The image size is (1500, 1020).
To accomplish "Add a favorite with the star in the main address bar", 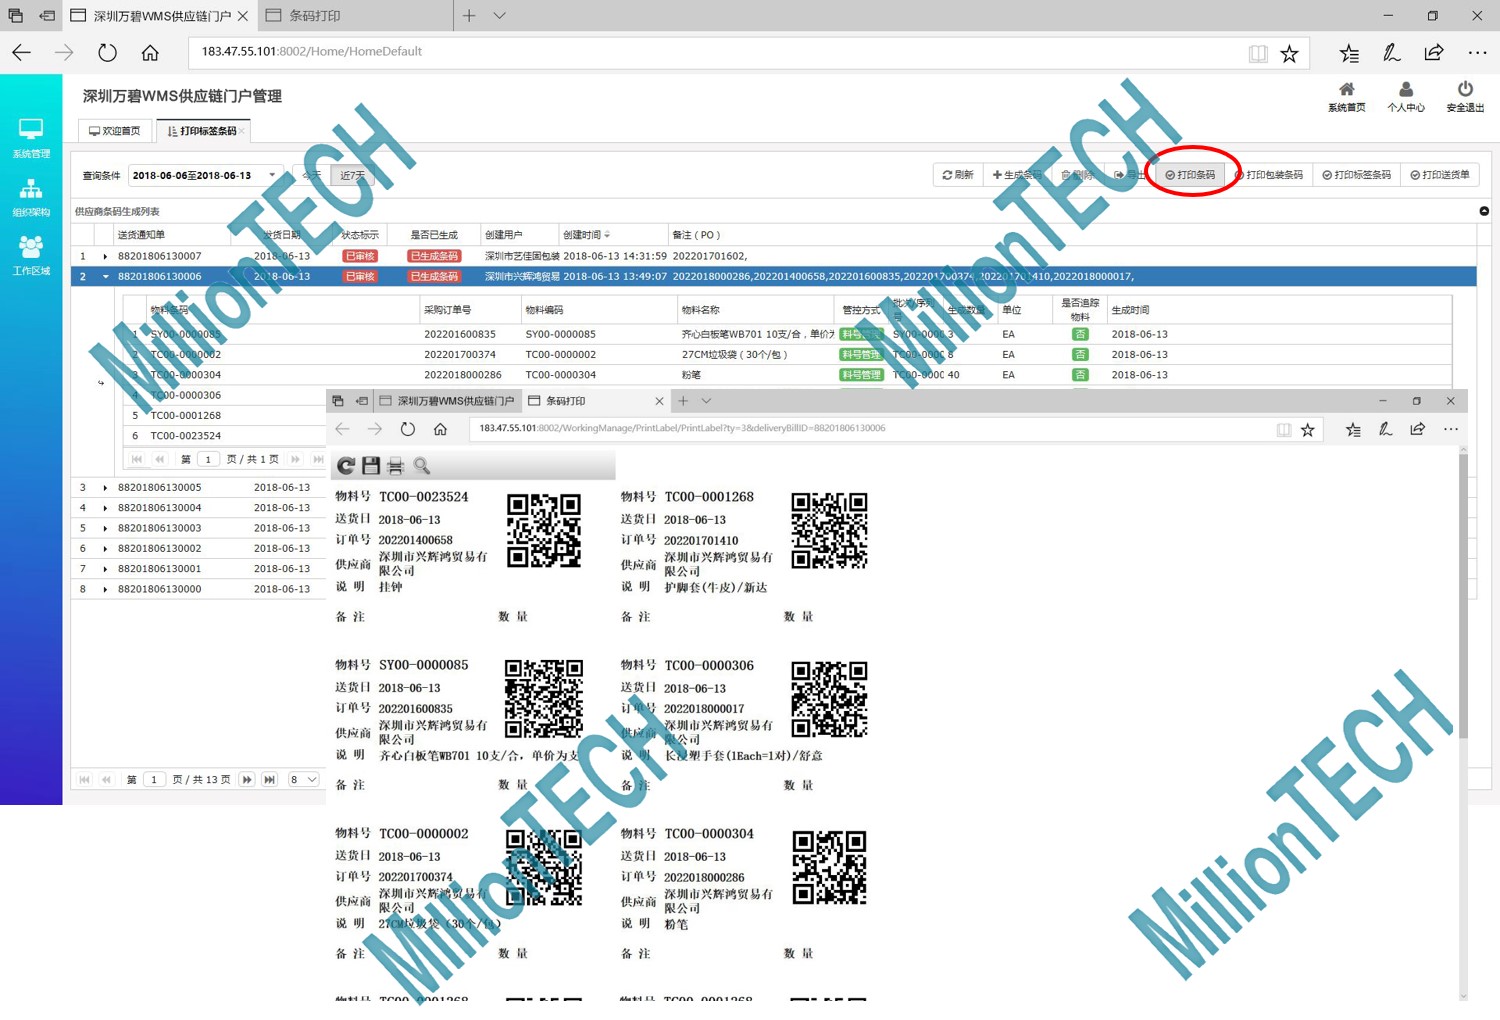I will point(1290,53).
